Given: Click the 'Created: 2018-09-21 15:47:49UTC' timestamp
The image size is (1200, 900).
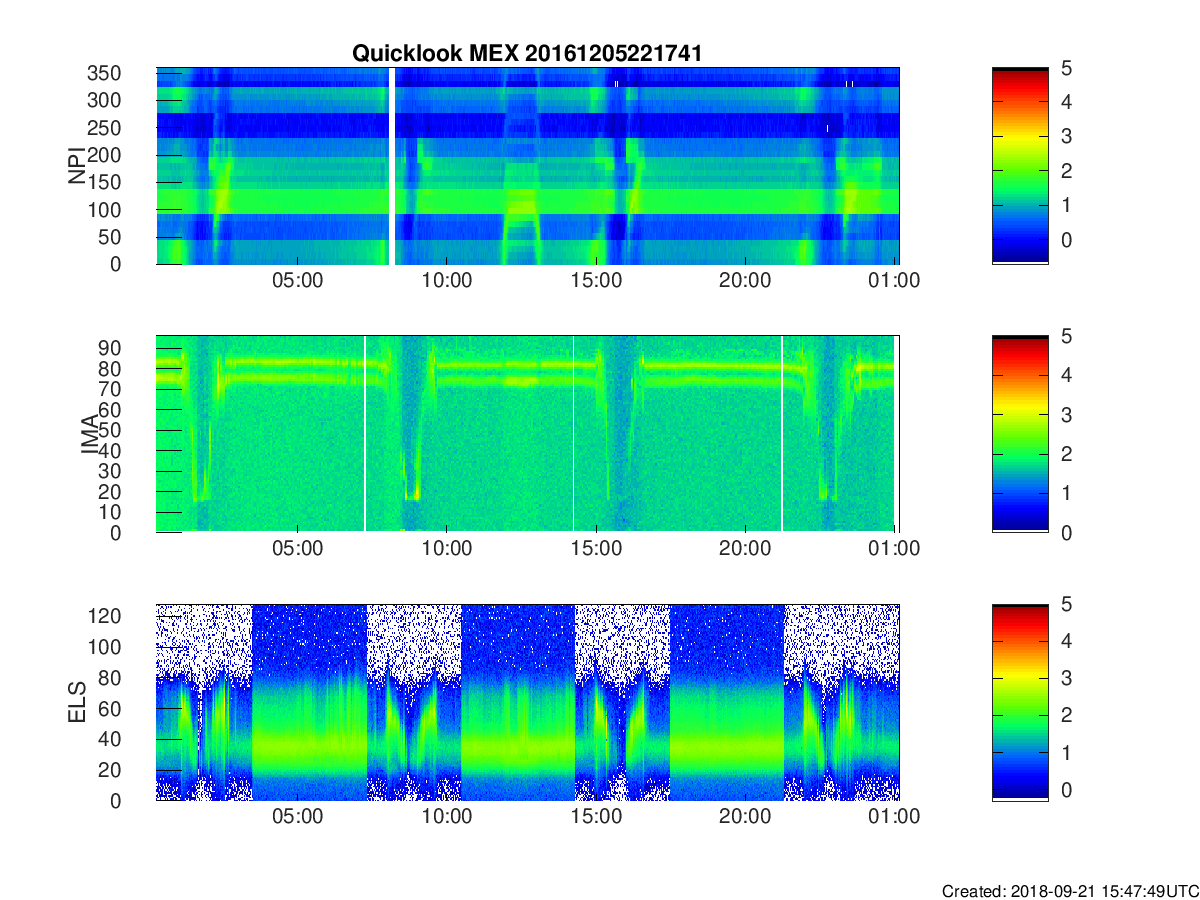Looking at the screenshot, I should (1070, 891).
